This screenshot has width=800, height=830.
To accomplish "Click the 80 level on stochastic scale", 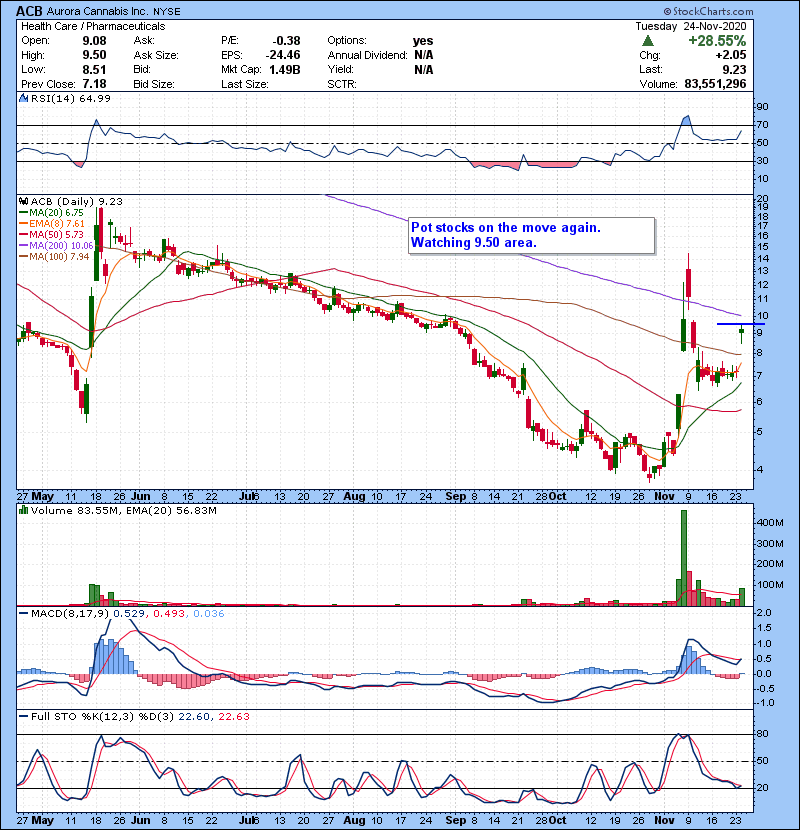I will (x=763, y=734).
